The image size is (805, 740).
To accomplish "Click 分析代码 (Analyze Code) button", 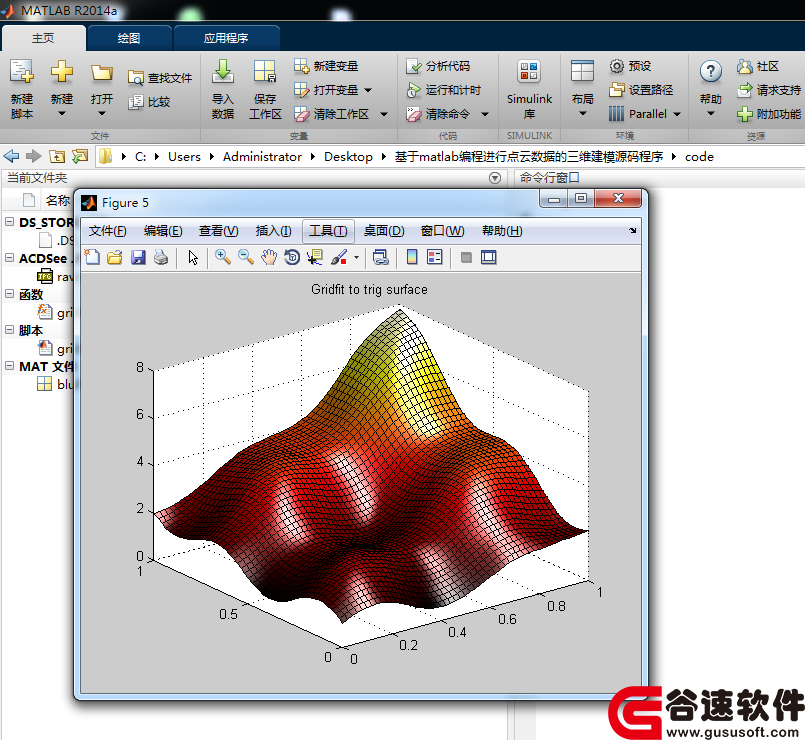I will [x=438, y=66].
